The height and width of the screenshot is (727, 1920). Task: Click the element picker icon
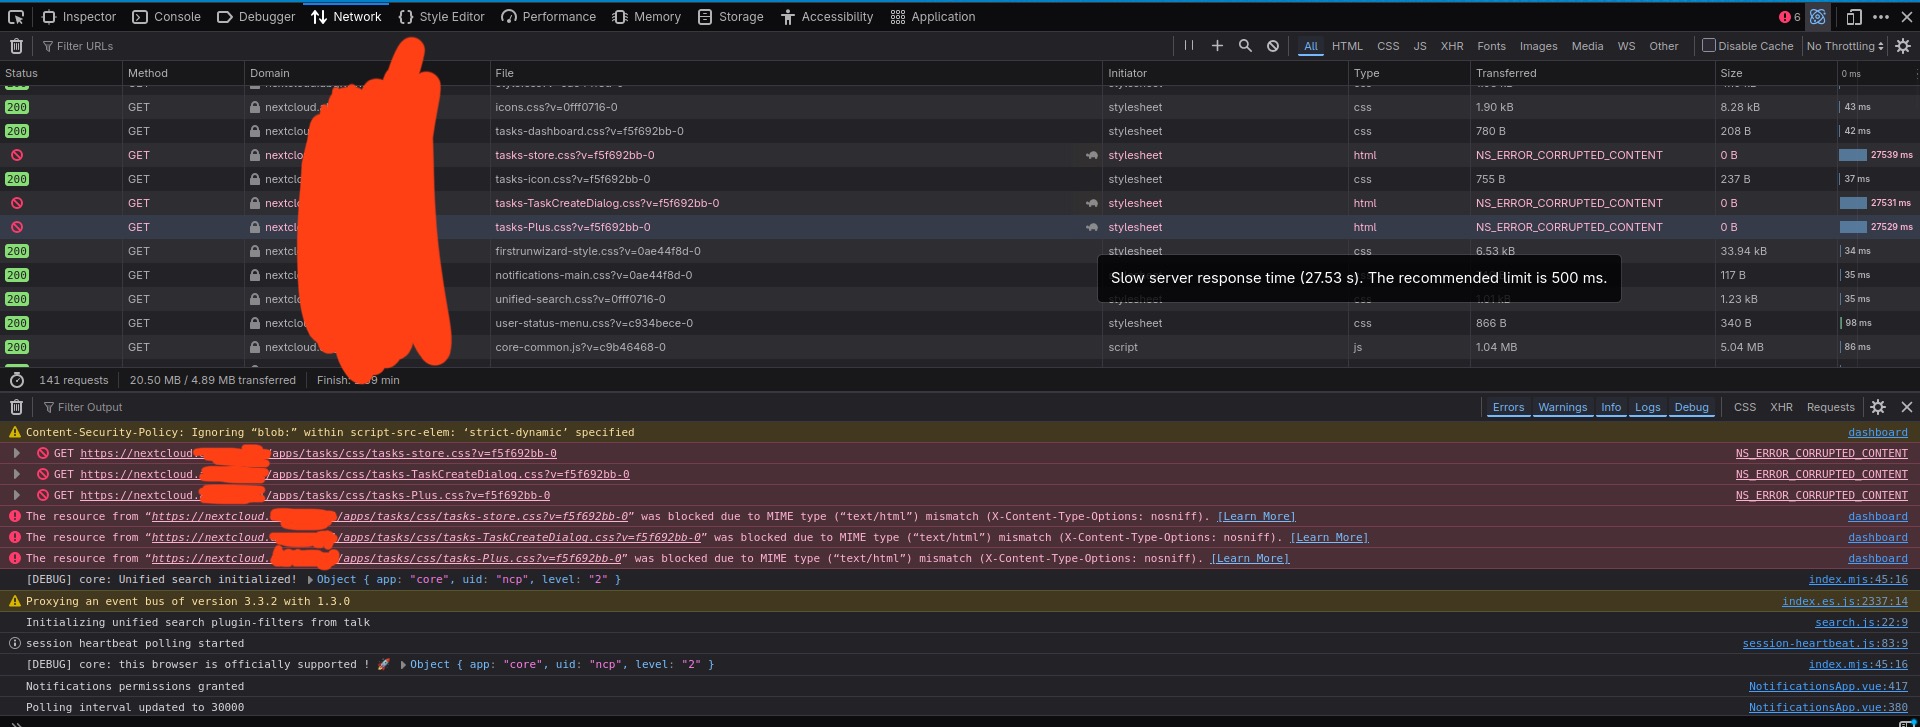[x=16, y=17]
